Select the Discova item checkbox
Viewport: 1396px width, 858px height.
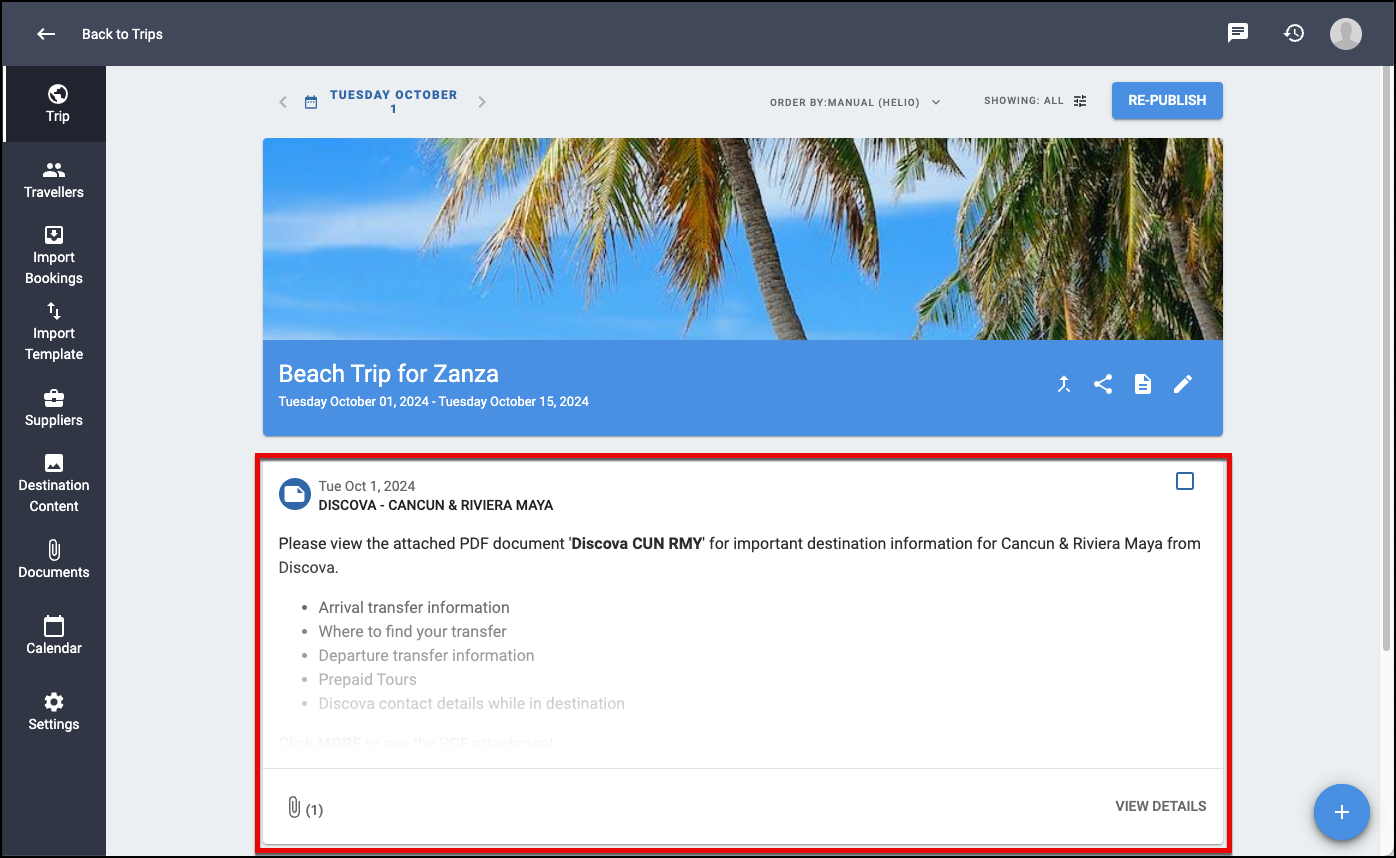coord(1185,481)
